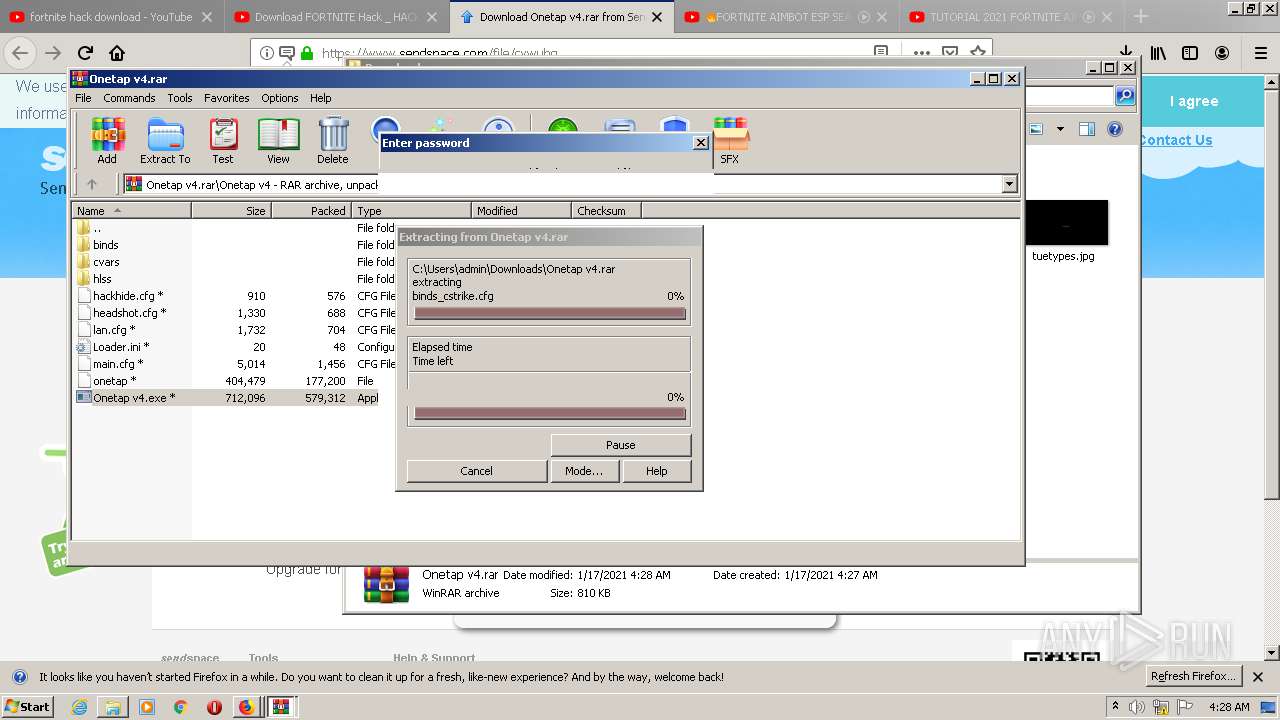This screenshot has height=720, width=1280.
Task: Open Windows Explorer from taskbar
Action: 113,706
